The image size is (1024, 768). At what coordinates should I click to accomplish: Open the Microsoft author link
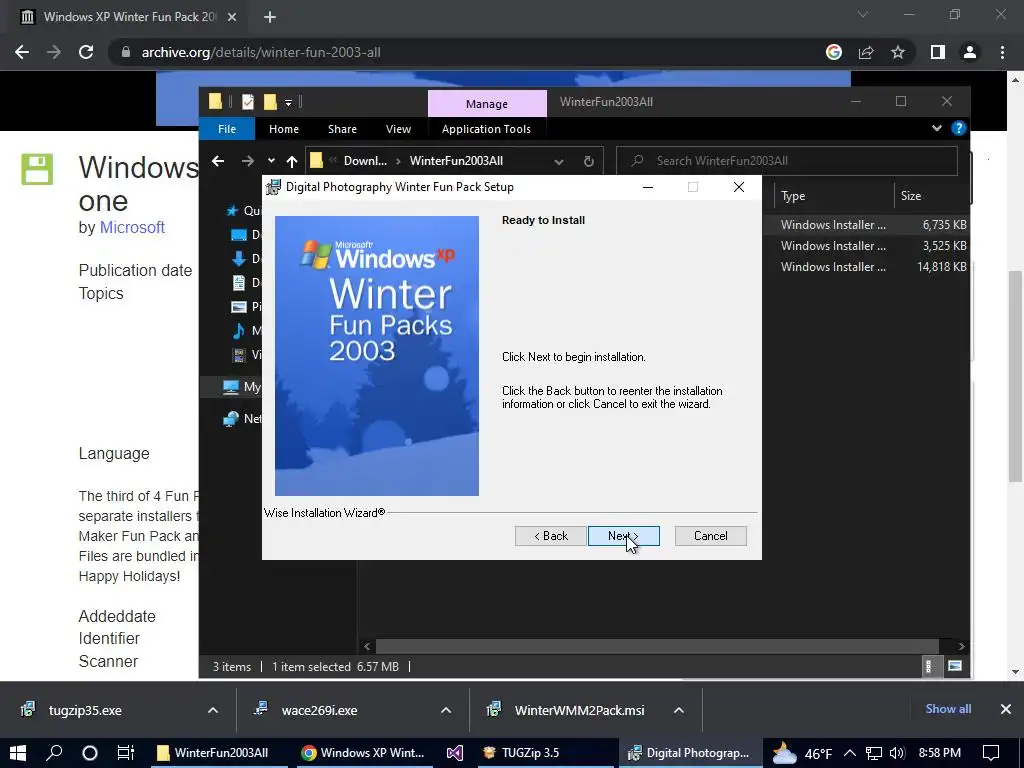pyautogui.click(x=132, y=227)
